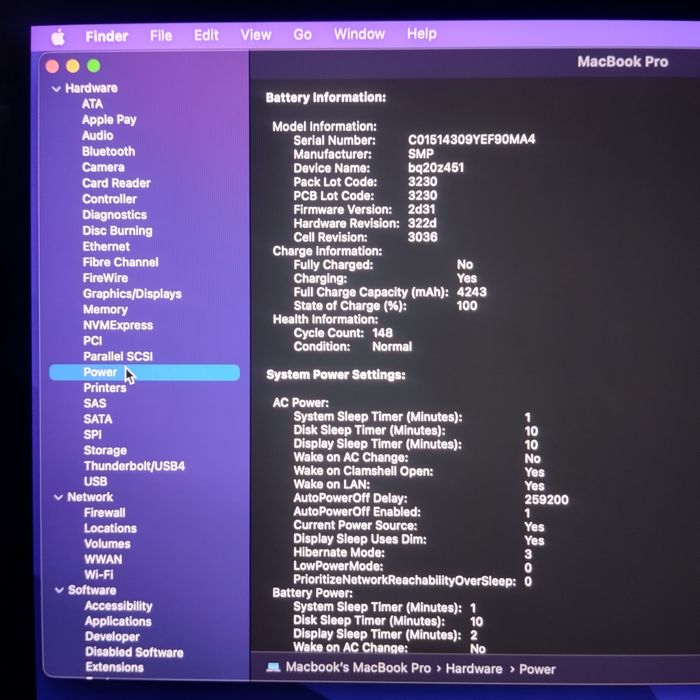
Task: Select Card Reader in the sidebar
Action: (117, 183)
